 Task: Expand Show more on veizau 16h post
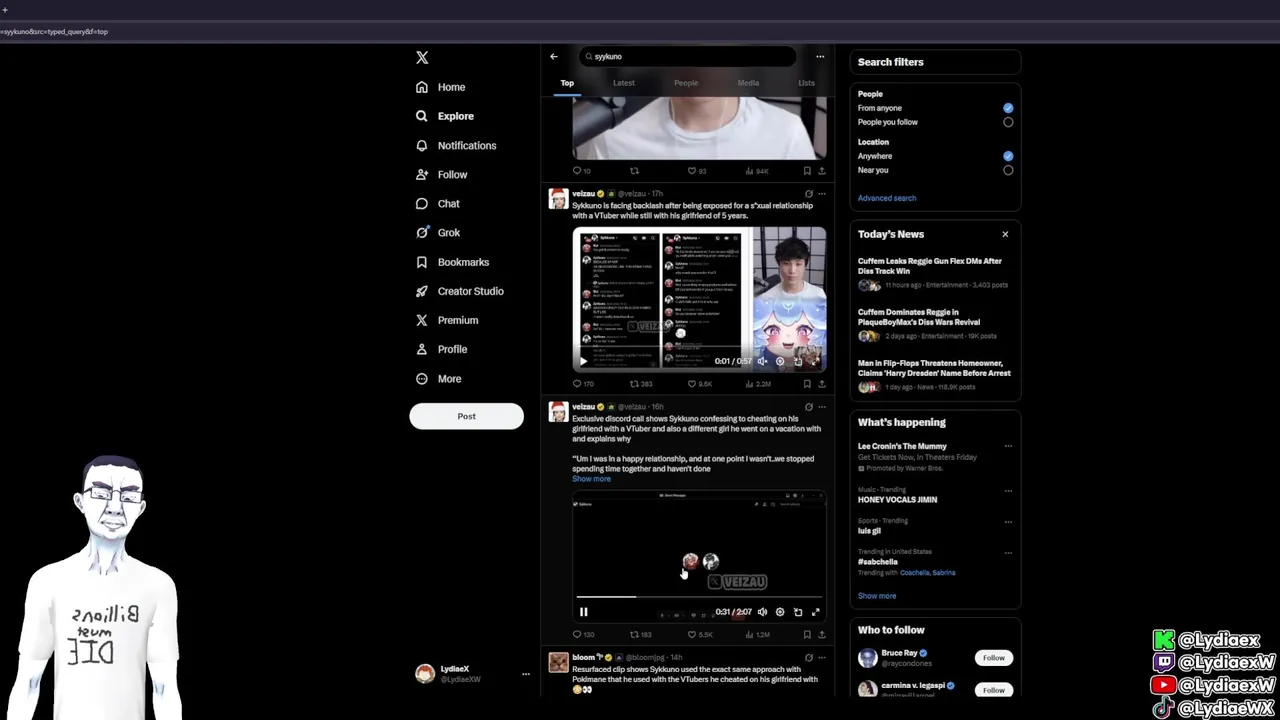(591, 479)
